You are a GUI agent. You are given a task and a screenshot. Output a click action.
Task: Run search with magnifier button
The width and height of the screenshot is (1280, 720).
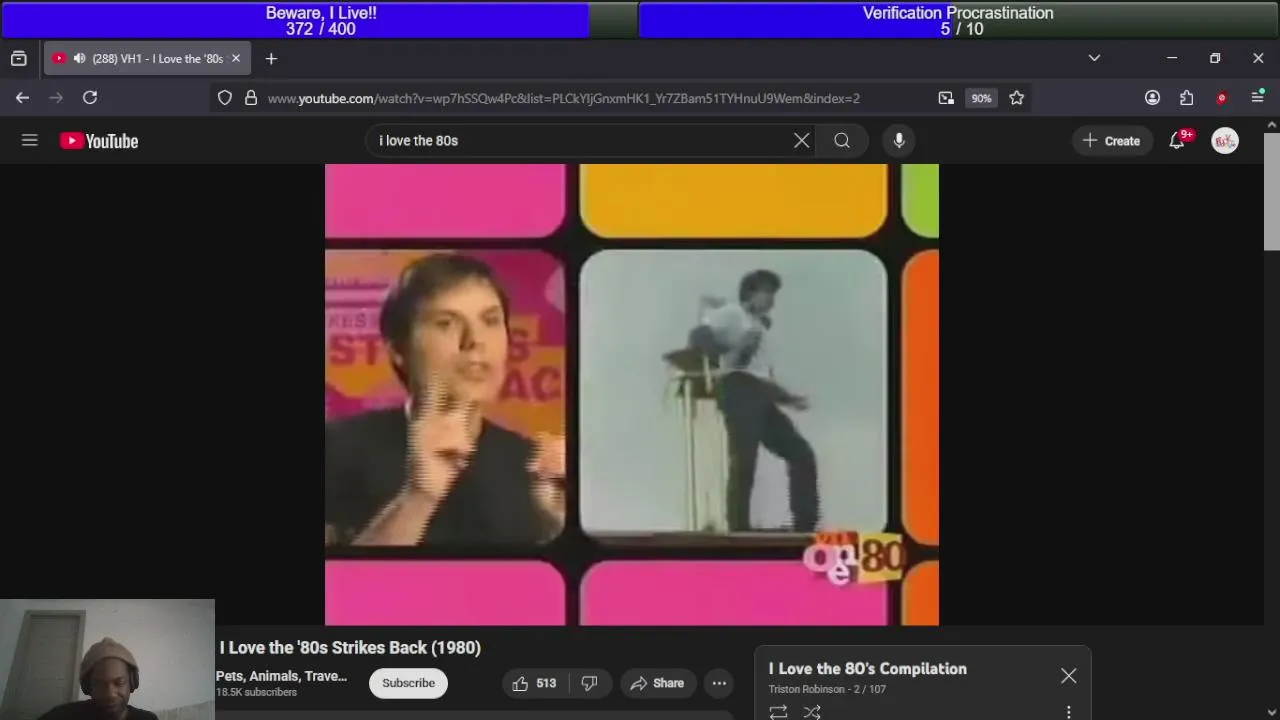pos(842,141)
